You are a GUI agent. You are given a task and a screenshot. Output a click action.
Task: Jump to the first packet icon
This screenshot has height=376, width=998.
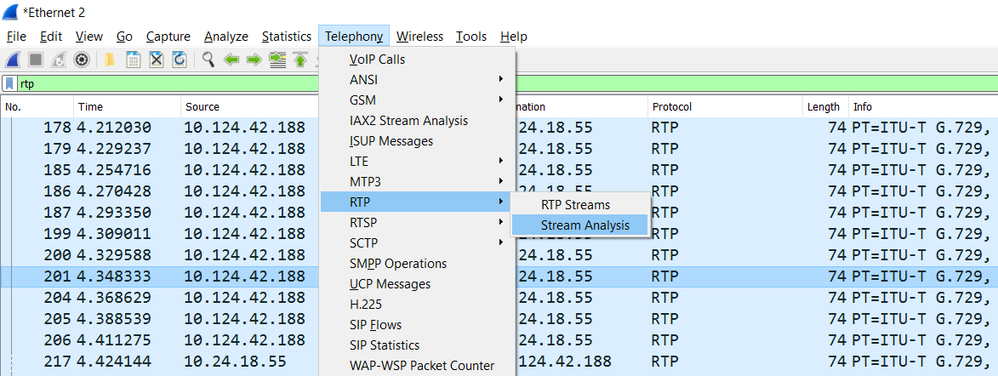point(300,60)
